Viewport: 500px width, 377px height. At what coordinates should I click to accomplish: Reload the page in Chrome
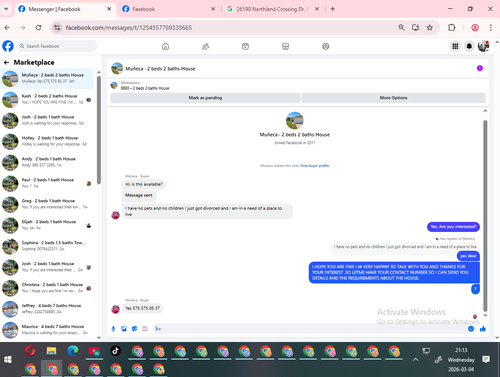pos(38,28)
